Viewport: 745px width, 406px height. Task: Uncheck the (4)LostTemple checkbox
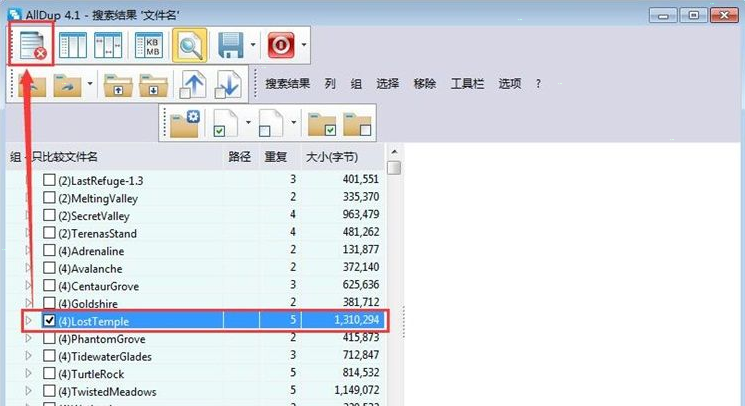click(x=49, y=321)
